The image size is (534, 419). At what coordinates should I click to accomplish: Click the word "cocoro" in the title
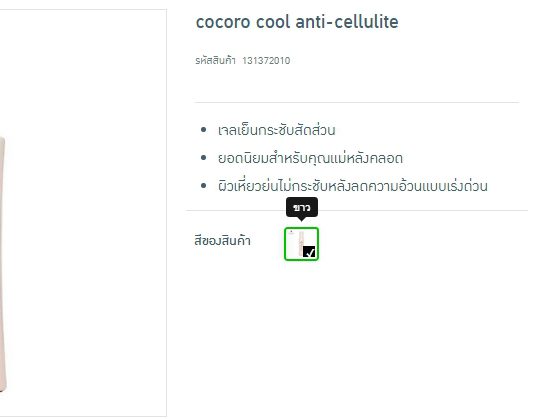point(223,22)
